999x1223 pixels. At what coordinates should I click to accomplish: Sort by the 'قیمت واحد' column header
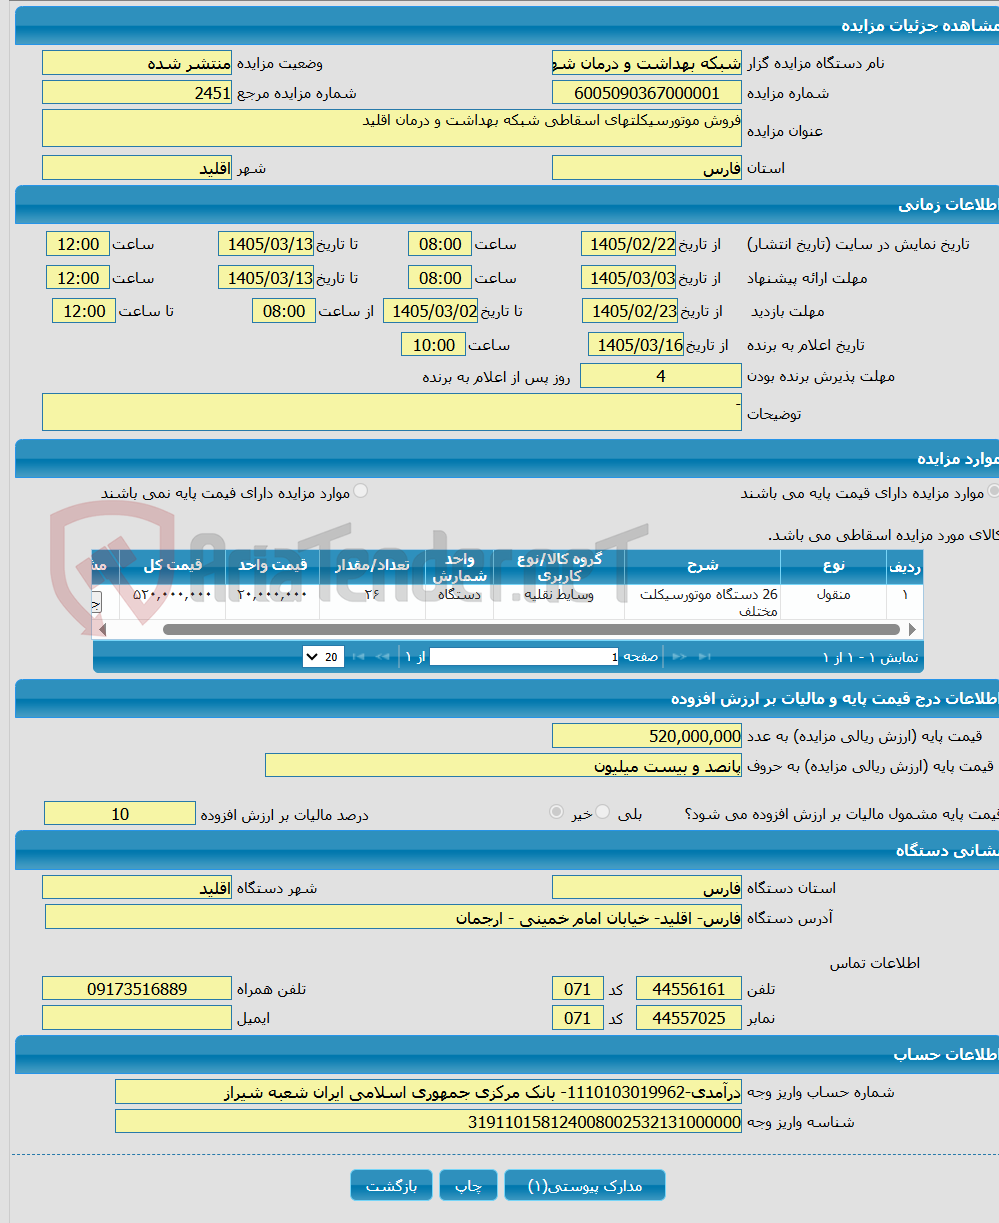pyautogui.click(x=272, y=566)
